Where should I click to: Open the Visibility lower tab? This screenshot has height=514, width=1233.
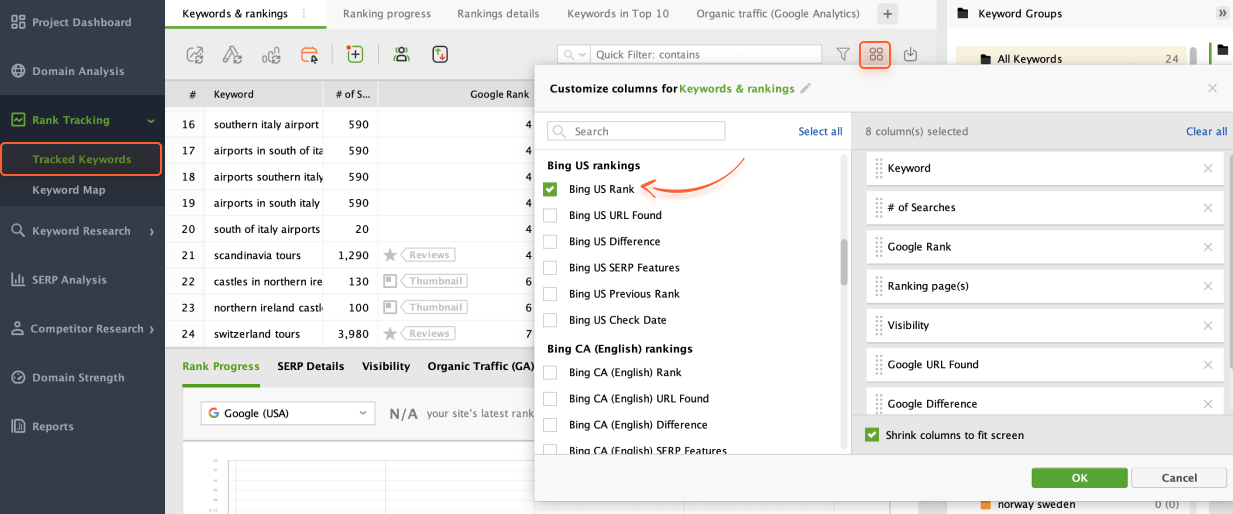click(386, 367)
